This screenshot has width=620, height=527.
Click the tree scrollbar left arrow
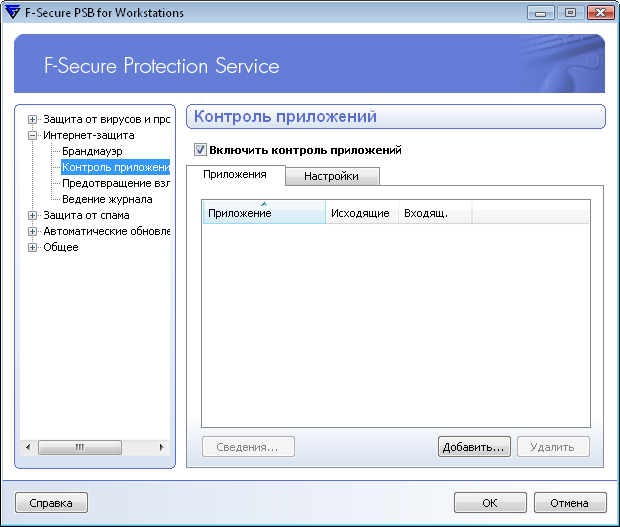pos(28,448)
